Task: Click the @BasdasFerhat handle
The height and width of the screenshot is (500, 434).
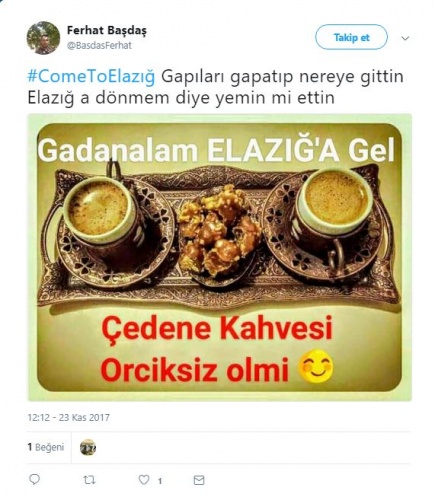Action: pos(99,45)
